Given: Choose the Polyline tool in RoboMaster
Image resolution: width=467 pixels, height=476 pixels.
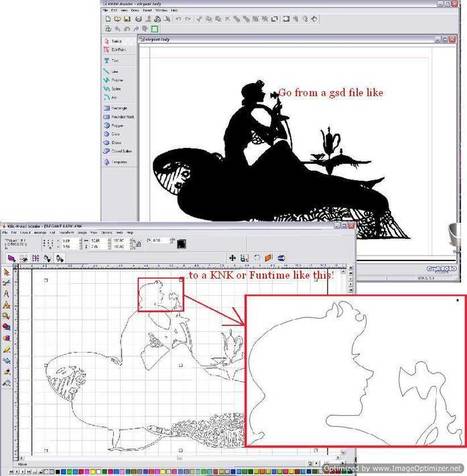Looking at the screenshot, I should pyautogui.click(x=114, y=80).
